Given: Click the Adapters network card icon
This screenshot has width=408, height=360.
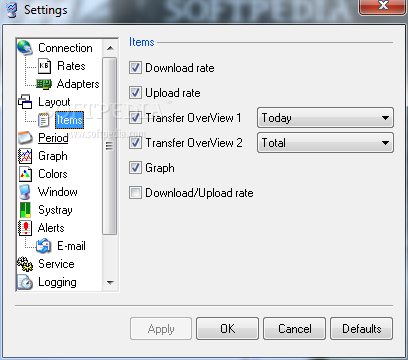Looking at the screenshot, I should (44, 84).
